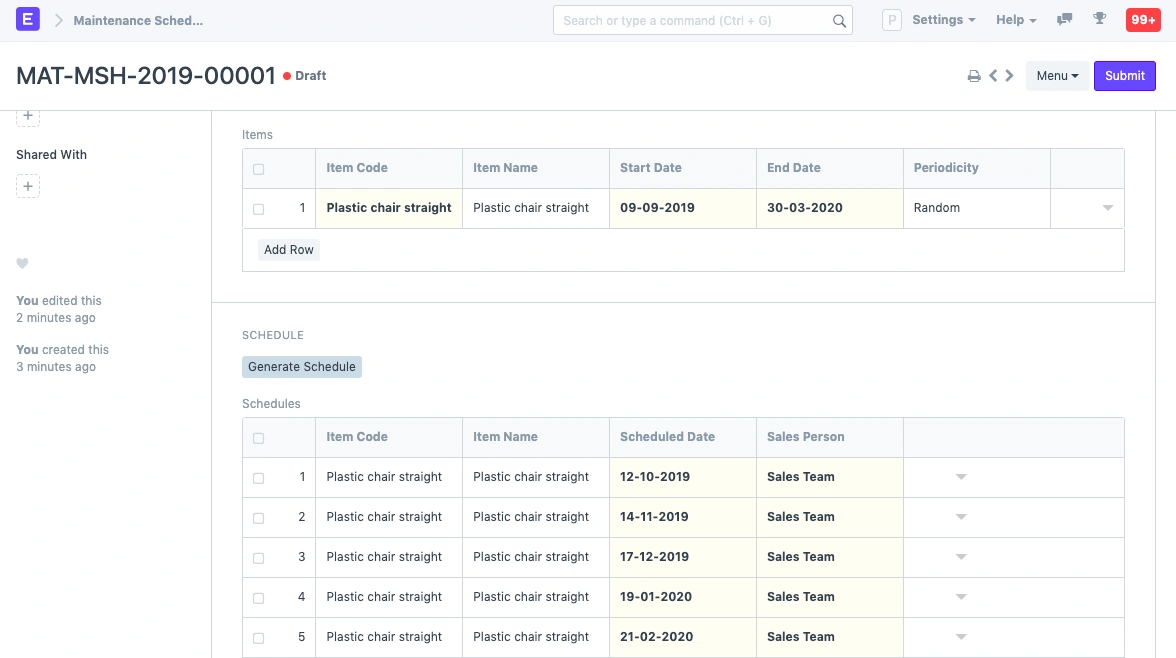This screenshot has width=1176, height=658.
Task: Go to next document arrow
Action: [x=1010, y=76]
